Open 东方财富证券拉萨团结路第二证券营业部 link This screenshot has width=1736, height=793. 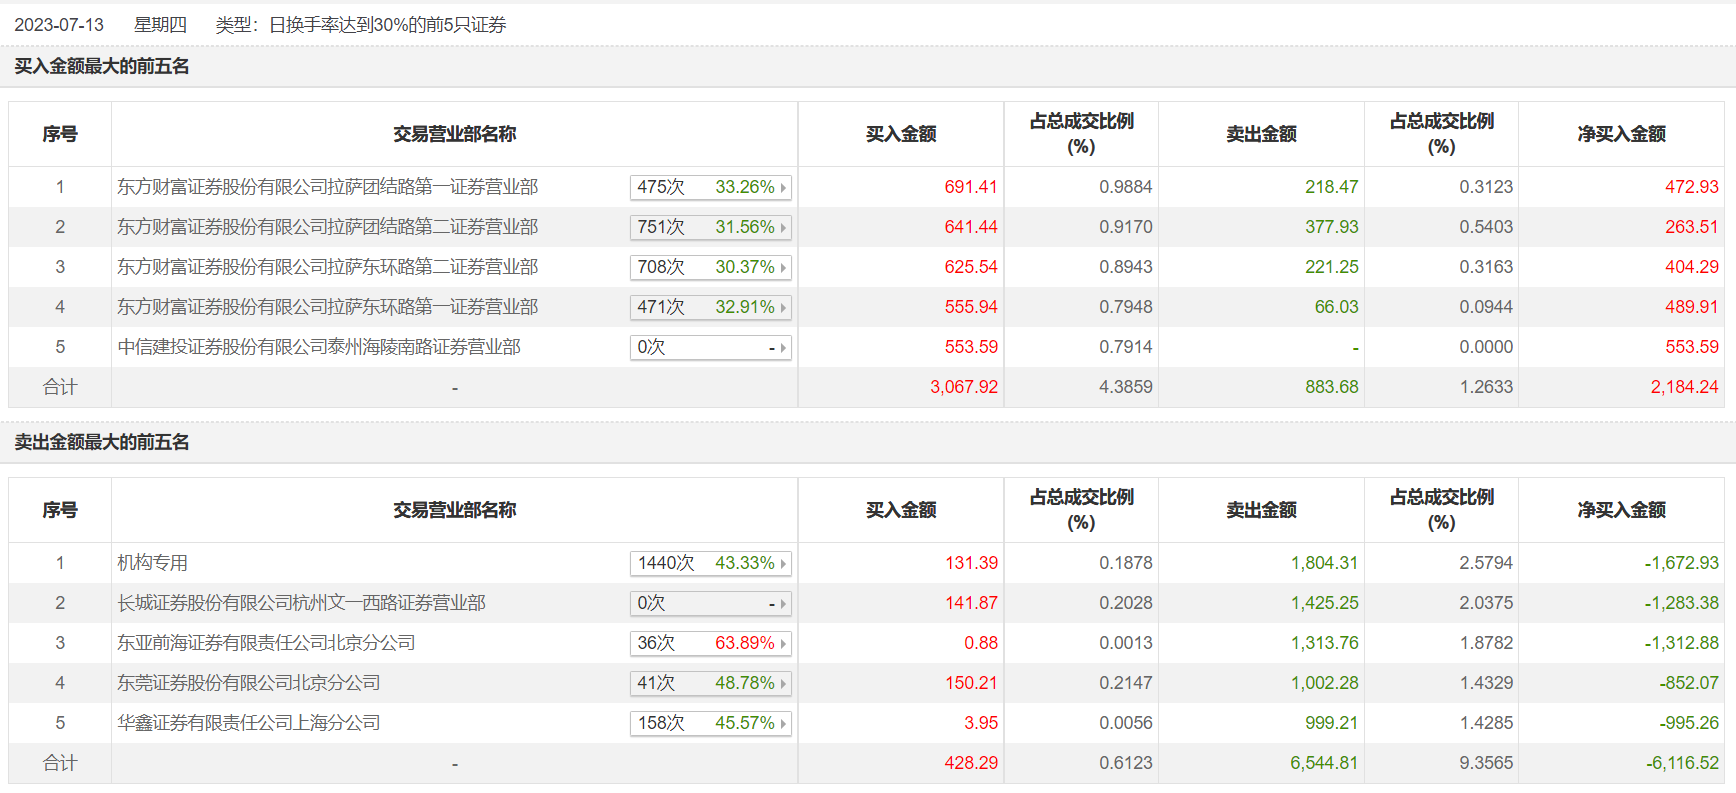327,227
